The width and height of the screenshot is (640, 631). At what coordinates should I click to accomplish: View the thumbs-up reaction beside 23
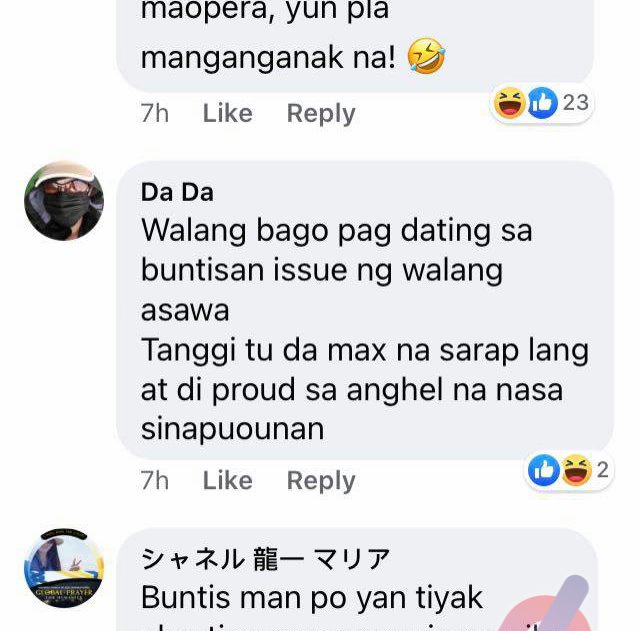(543, 103)
